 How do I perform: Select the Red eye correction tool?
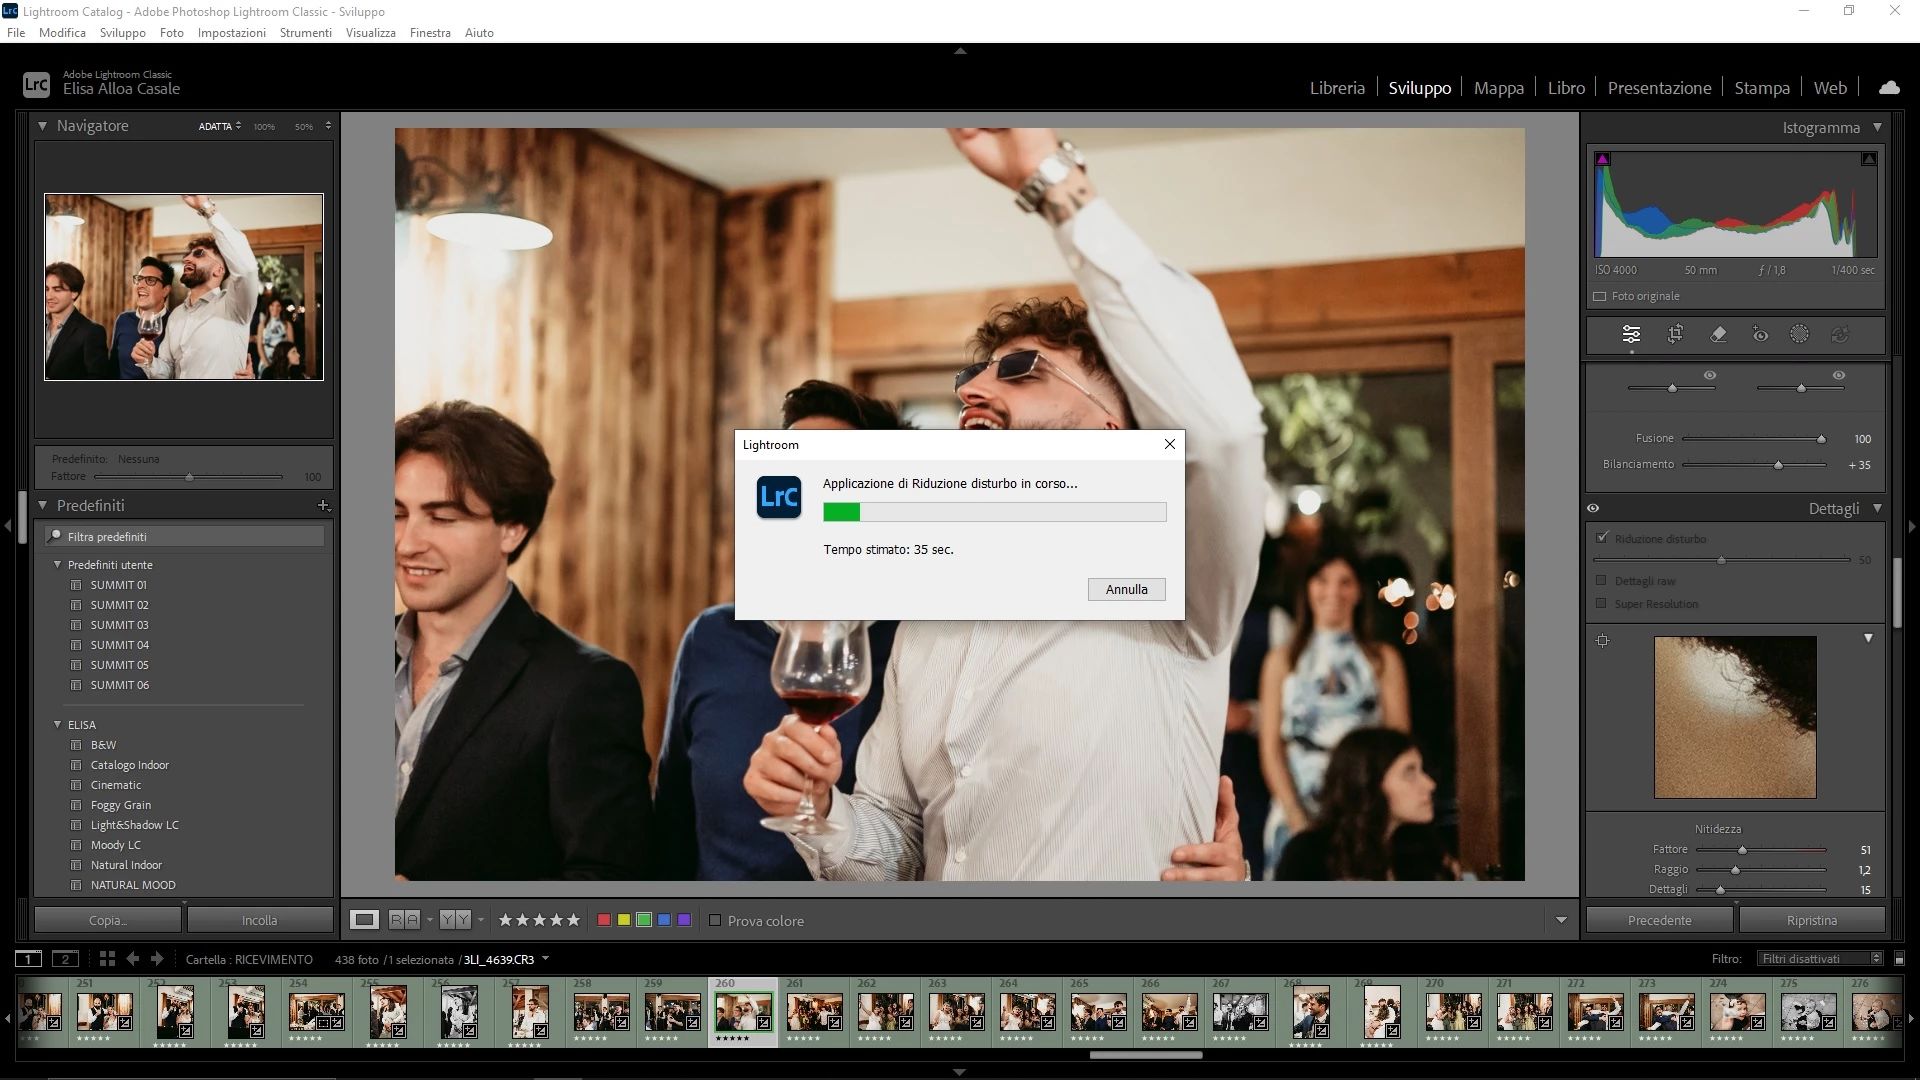point(1760,335)
